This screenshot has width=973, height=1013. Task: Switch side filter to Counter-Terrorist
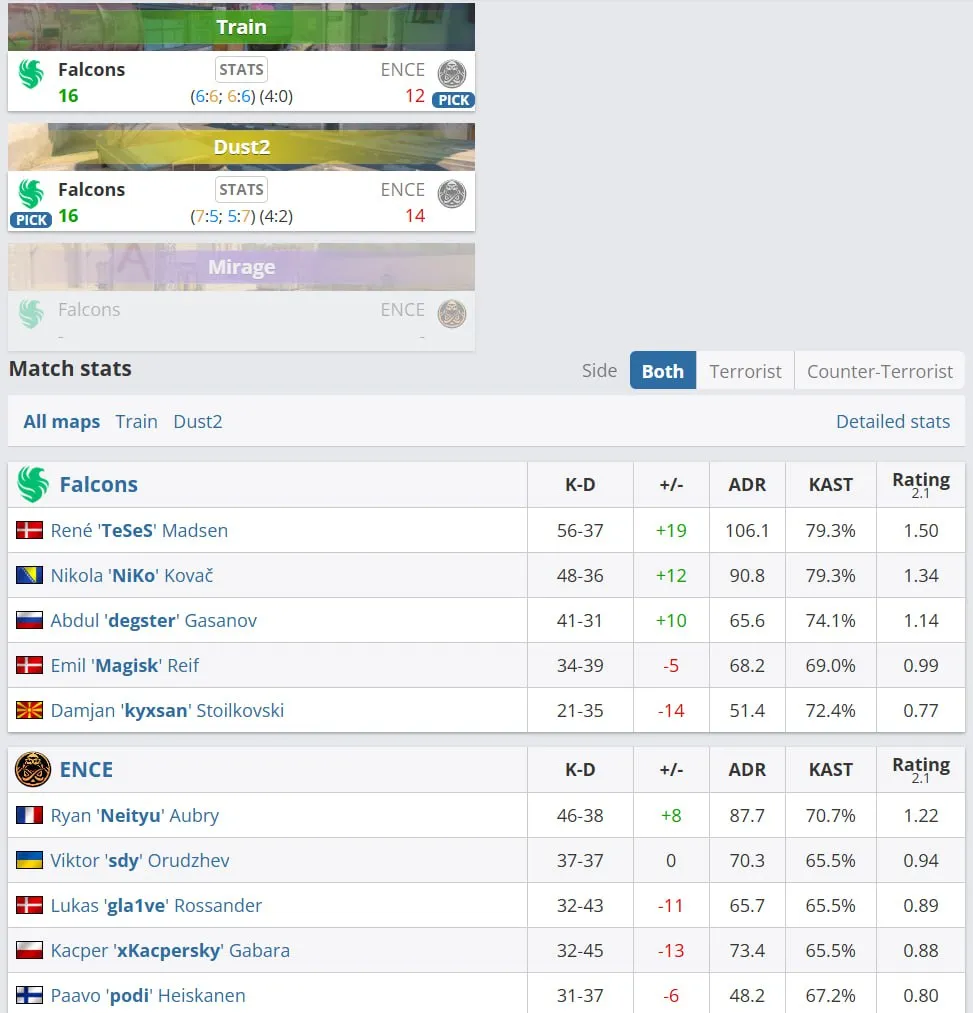(x=880, y=371)
